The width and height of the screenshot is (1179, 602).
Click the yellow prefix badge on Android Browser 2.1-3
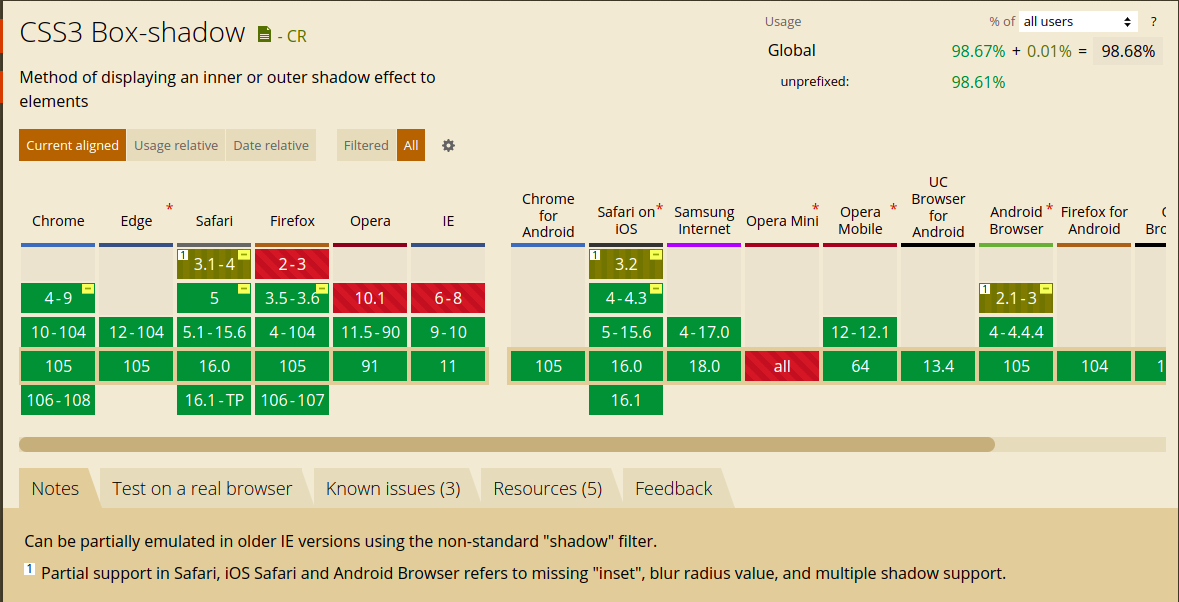pyautogui.click(x=1046, y=289)
